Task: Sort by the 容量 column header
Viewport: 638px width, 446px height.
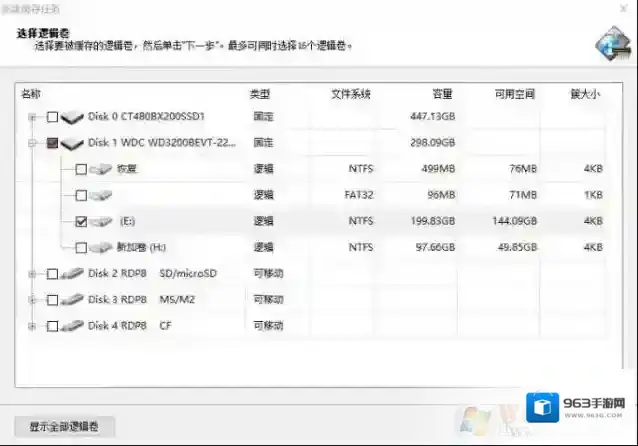Action: [442, 94]
